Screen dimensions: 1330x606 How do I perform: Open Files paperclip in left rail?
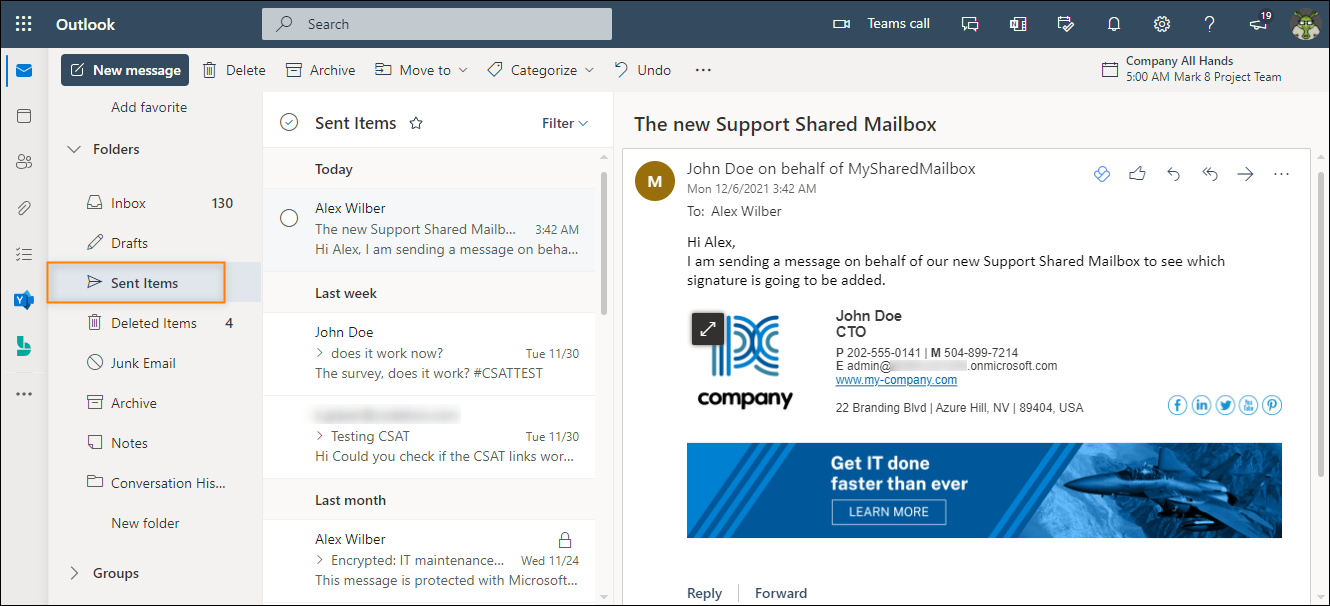(24, 208)
